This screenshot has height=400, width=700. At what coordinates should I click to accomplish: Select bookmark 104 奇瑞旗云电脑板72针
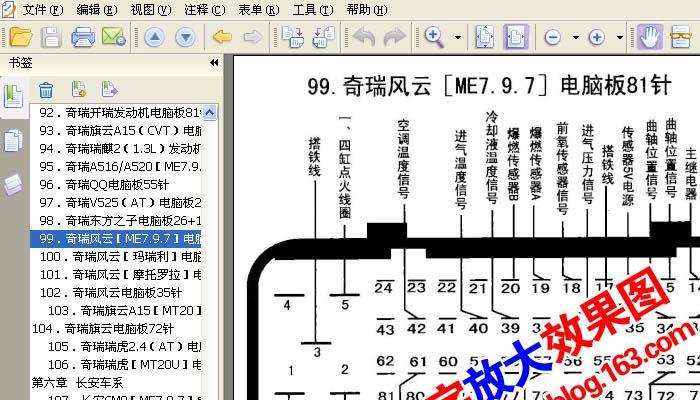tap(103, 329)
